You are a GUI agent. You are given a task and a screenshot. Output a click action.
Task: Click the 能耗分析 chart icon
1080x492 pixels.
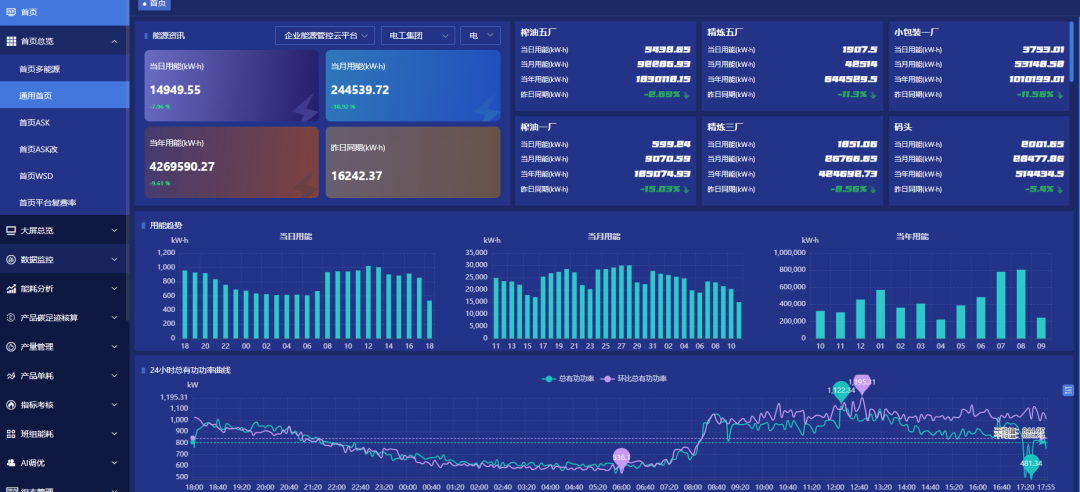(x=11, y=289)
